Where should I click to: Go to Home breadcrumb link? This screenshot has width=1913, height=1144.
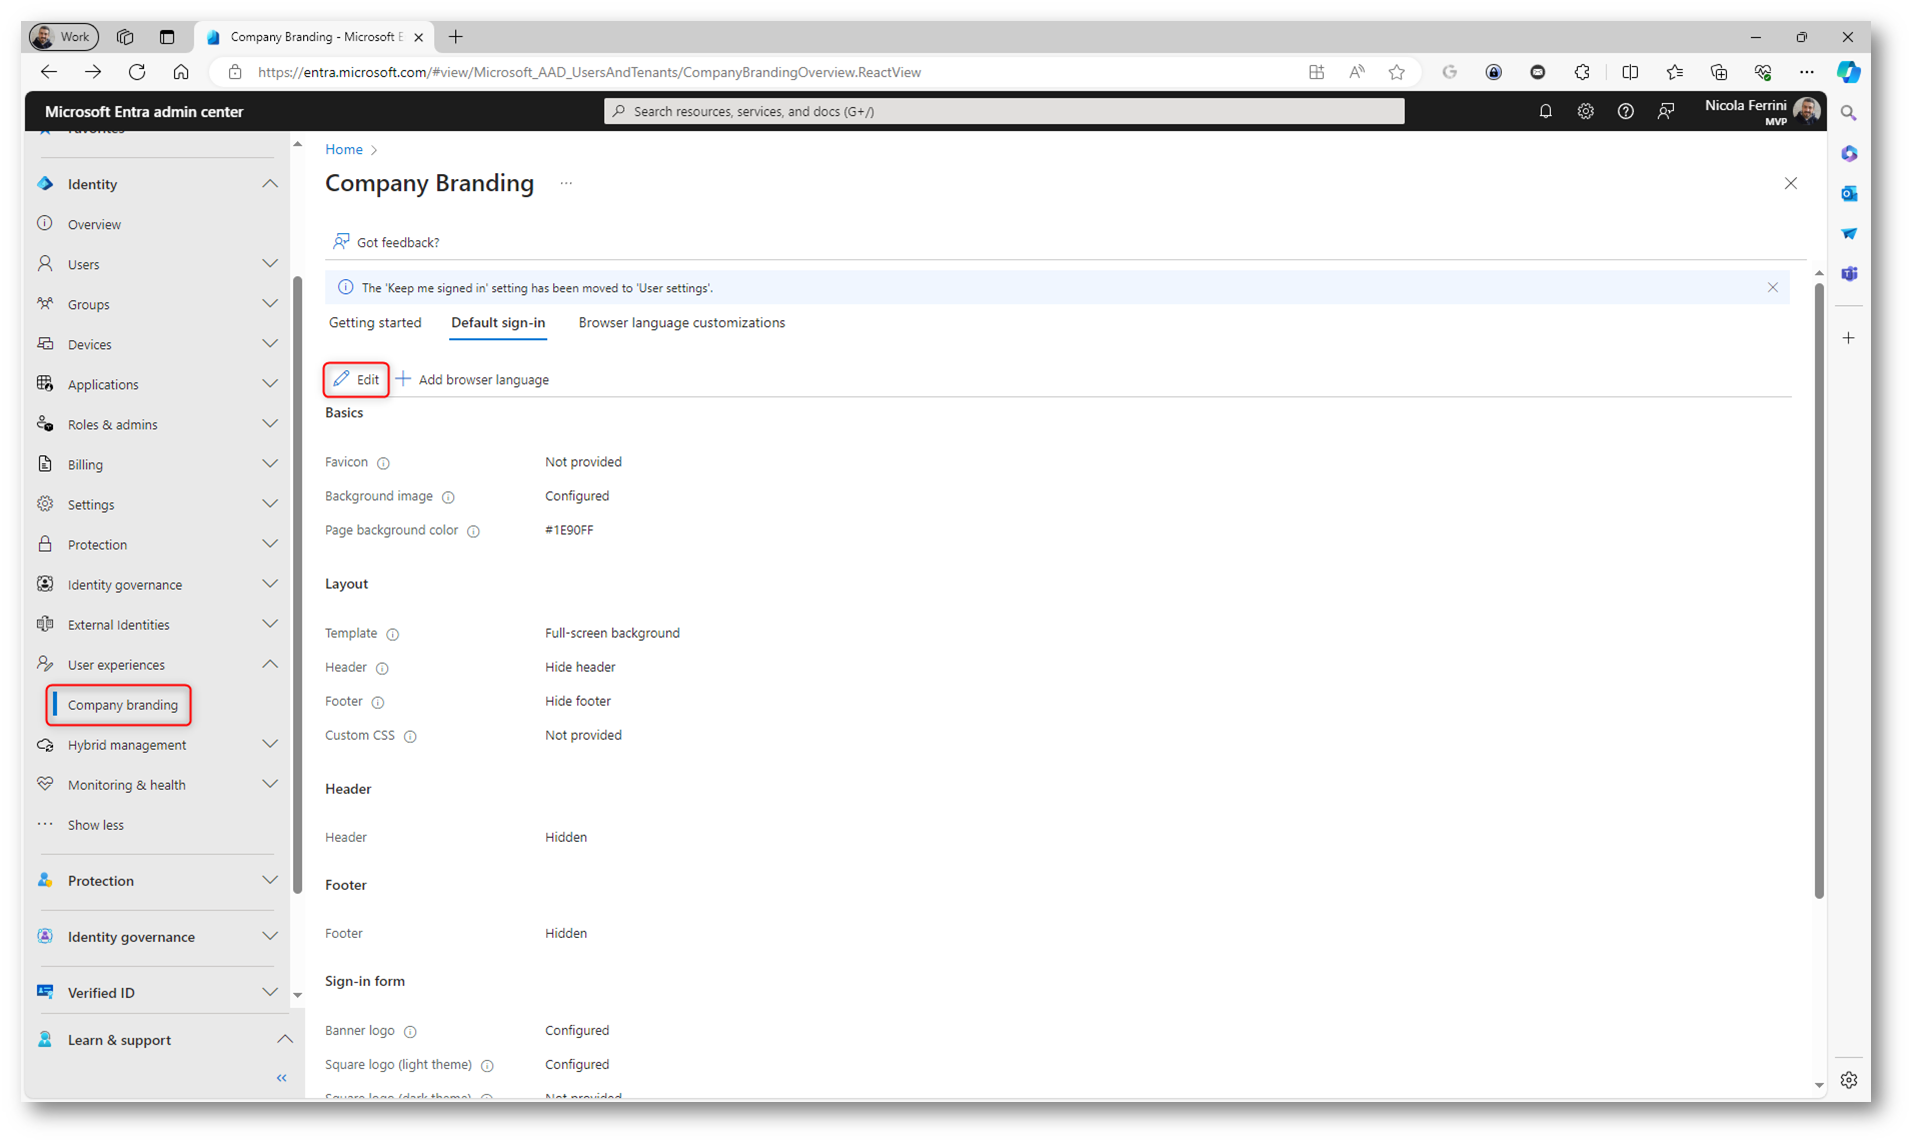pos(343,149)
